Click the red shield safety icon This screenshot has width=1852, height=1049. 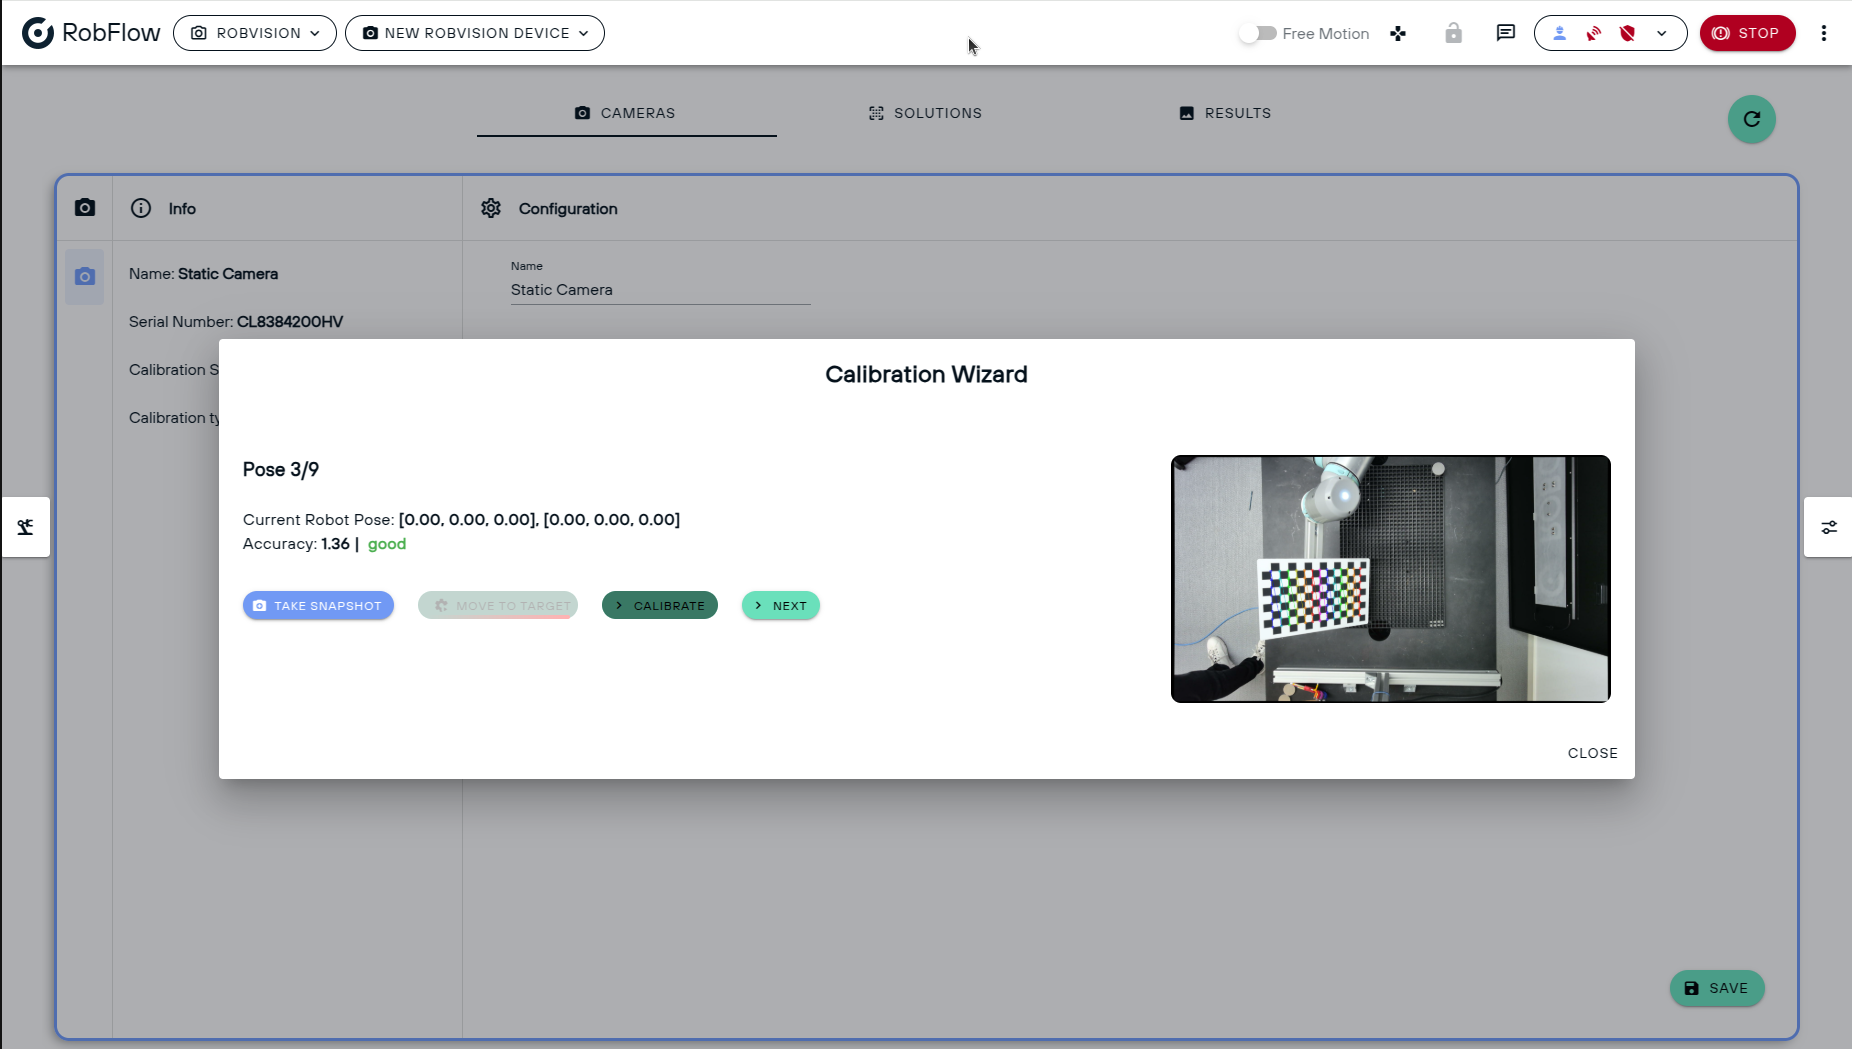1627,33
